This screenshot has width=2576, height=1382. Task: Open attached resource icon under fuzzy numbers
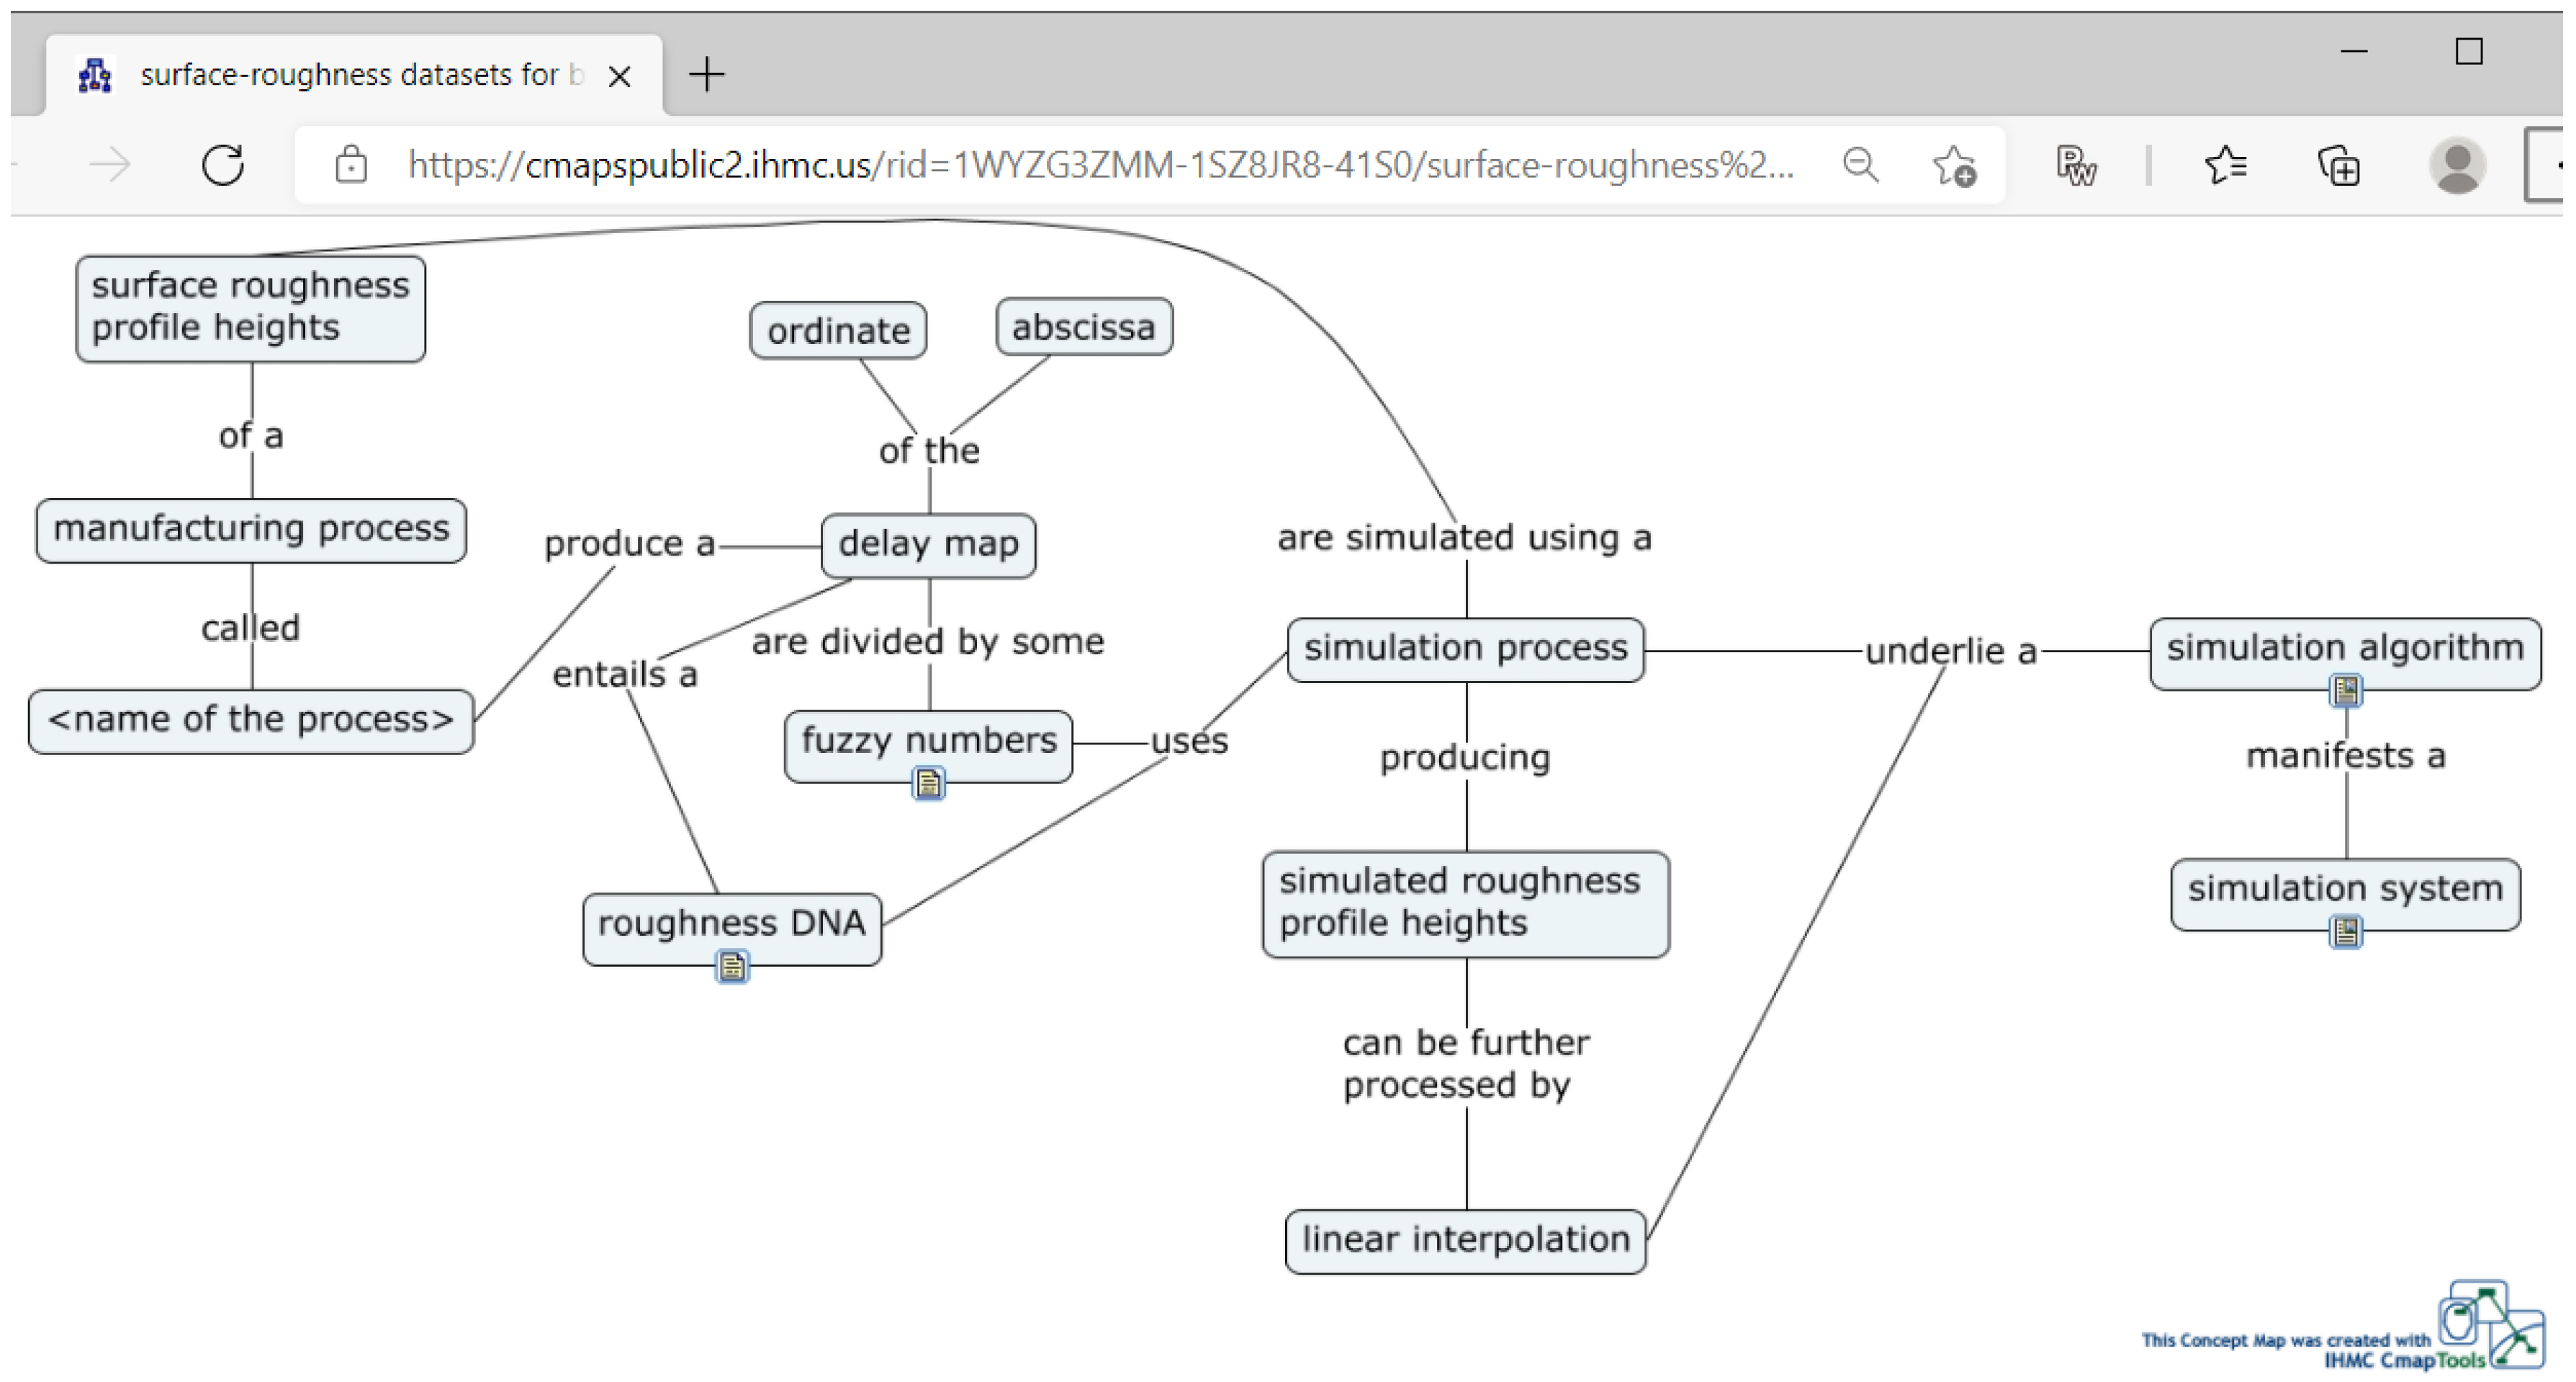[x=928, y=783]
